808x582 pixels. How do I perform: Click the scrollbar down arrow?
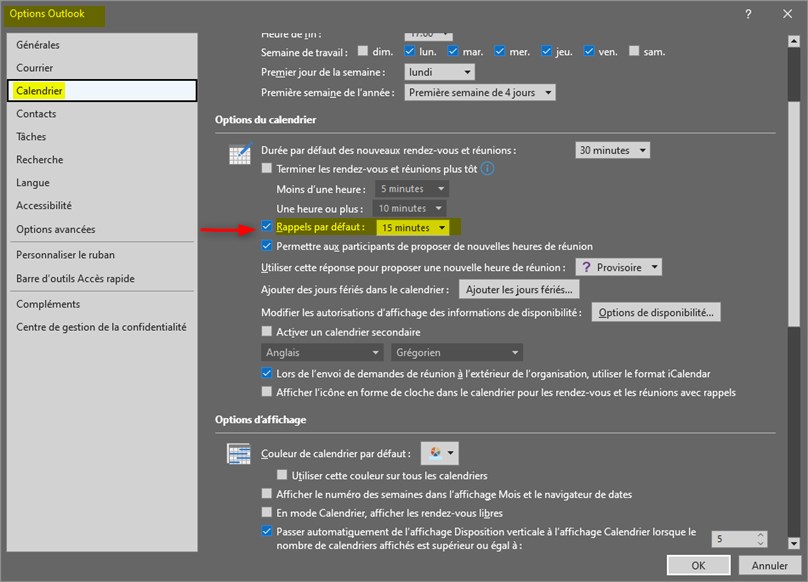pyautogui.click(x=794, y=543)
